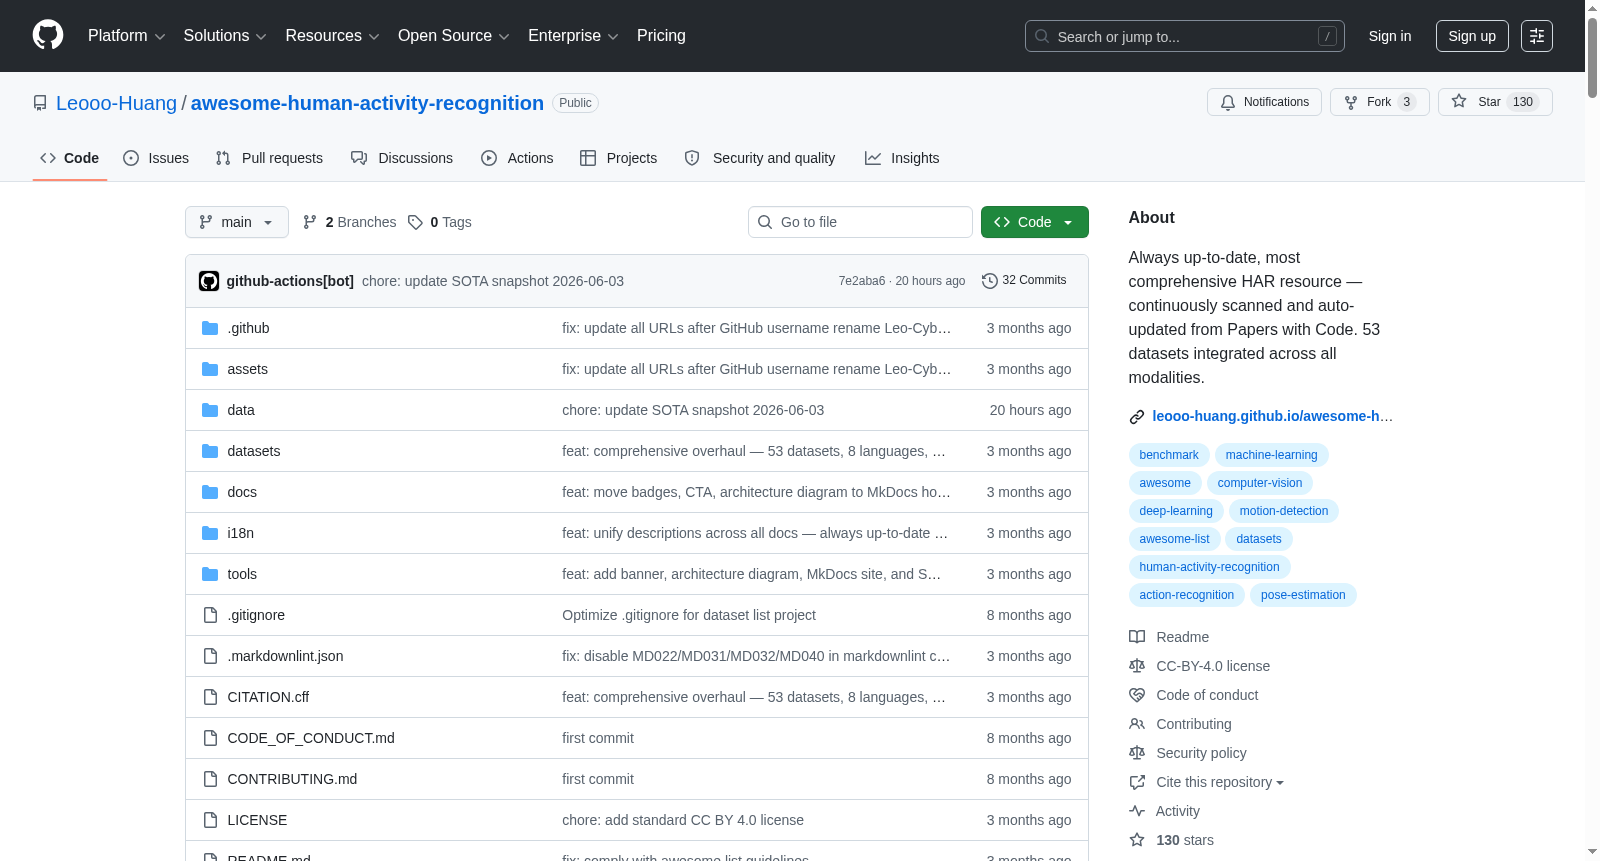1600x861 pixels.
Task: Expand Cite this repository dropdown
Action: [1220, 782]
